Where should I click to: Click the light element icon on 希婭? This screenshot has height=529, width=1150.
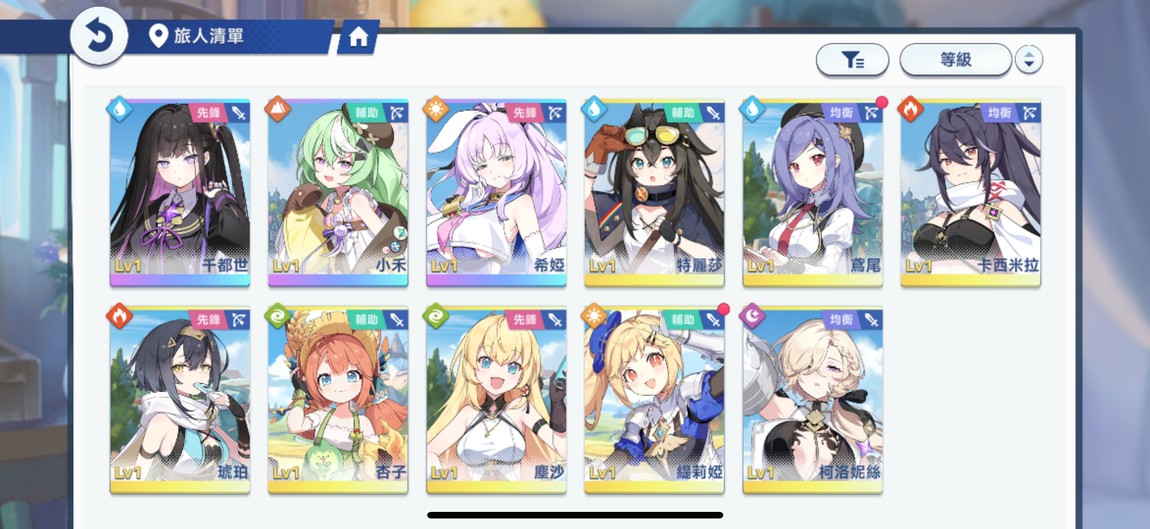[436, 109]
